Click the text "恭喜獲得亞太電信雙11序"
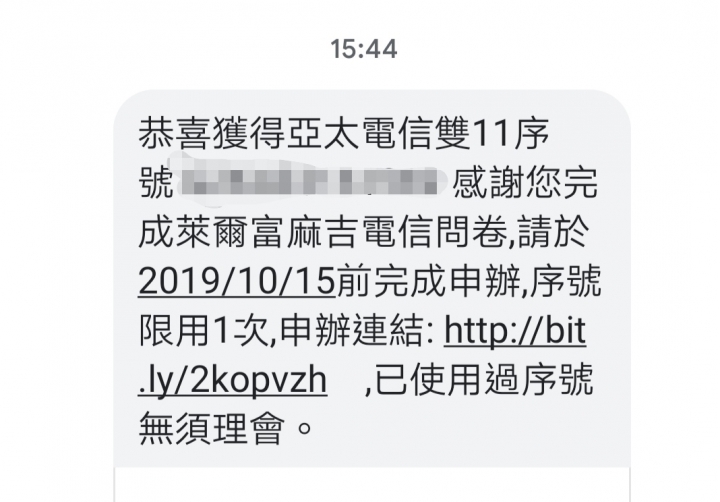 [x=344, y=134]
